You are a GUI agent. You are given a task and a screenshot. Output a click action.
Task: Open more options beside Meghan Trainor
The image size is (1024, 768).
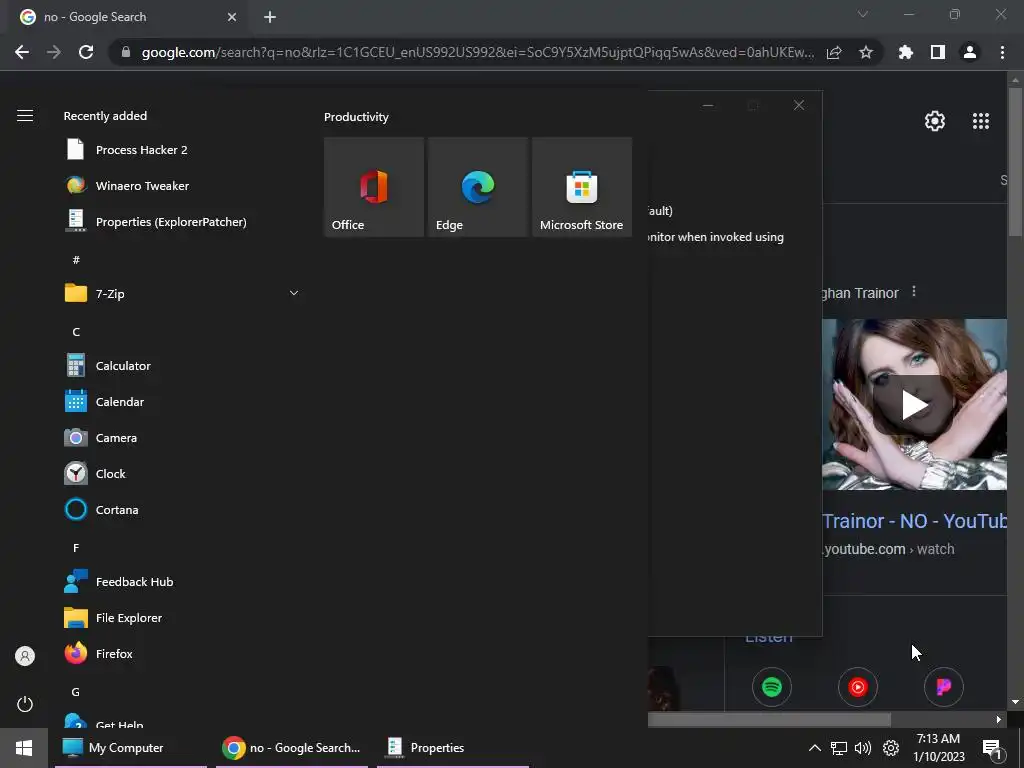[914, 291]
